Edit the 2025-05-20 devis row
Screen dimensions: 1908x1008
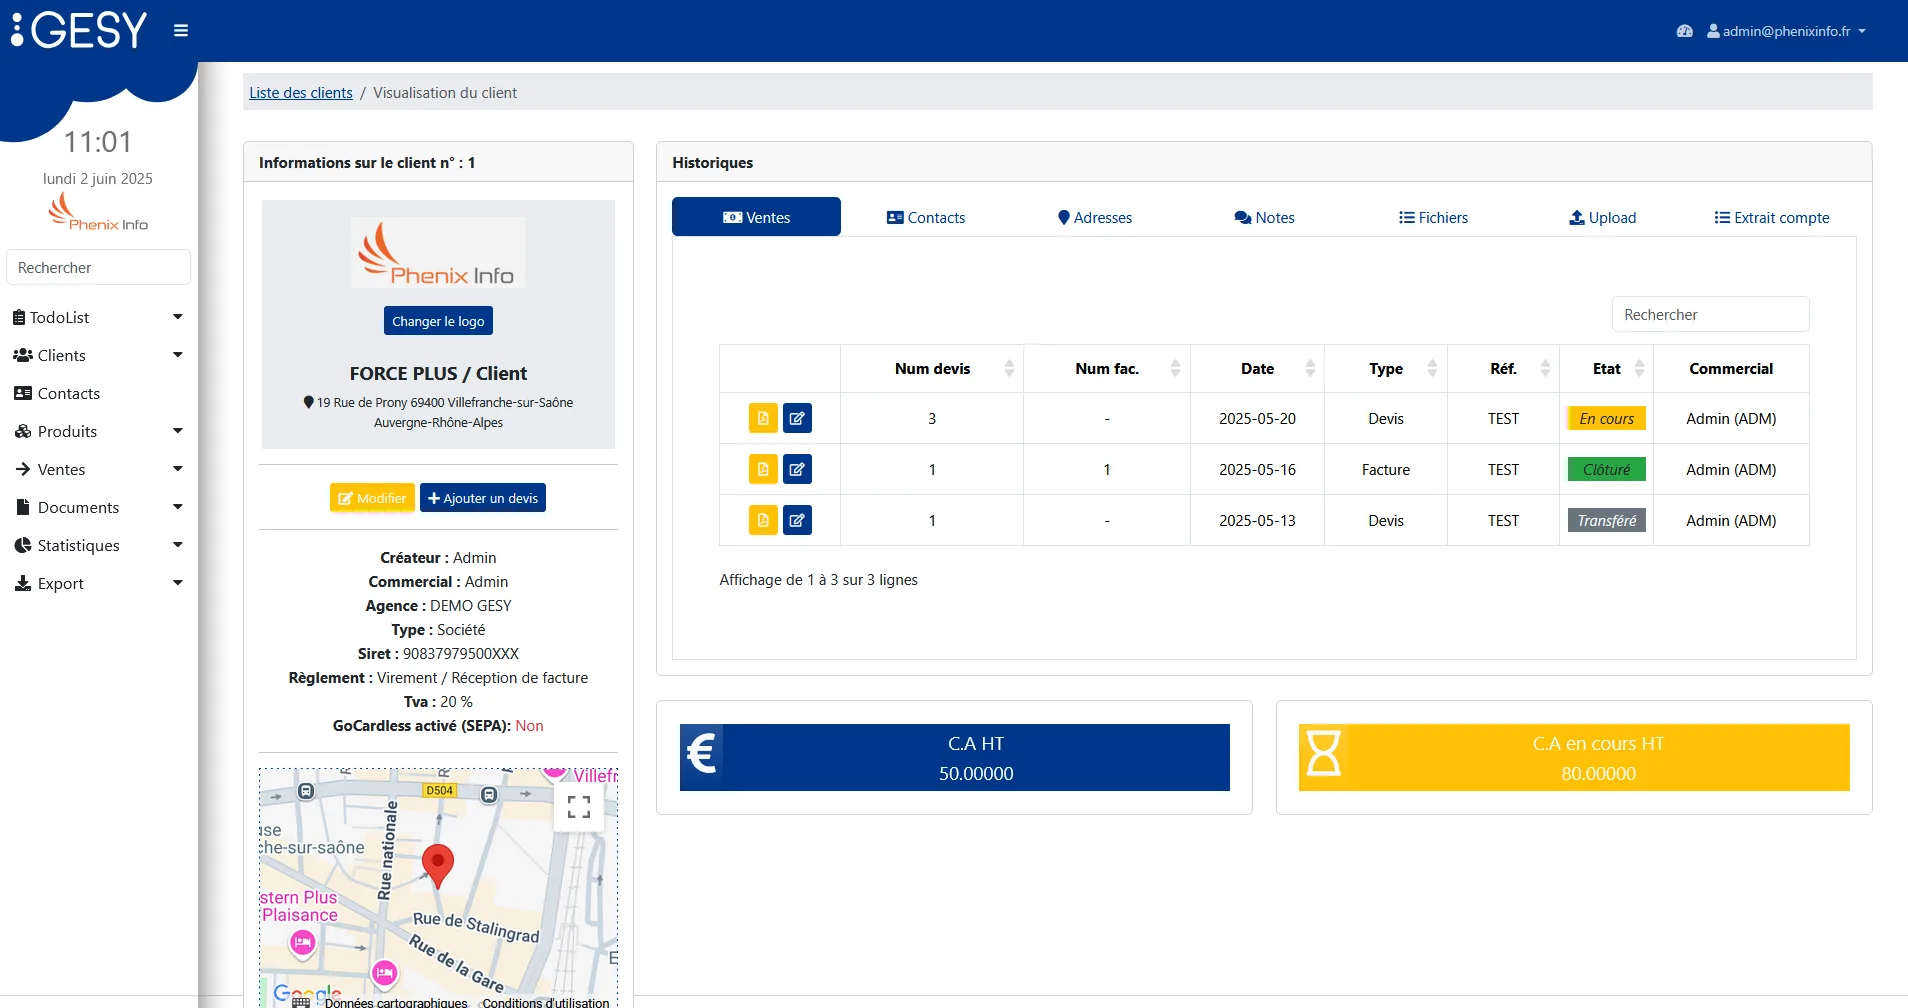coord(797,418)
